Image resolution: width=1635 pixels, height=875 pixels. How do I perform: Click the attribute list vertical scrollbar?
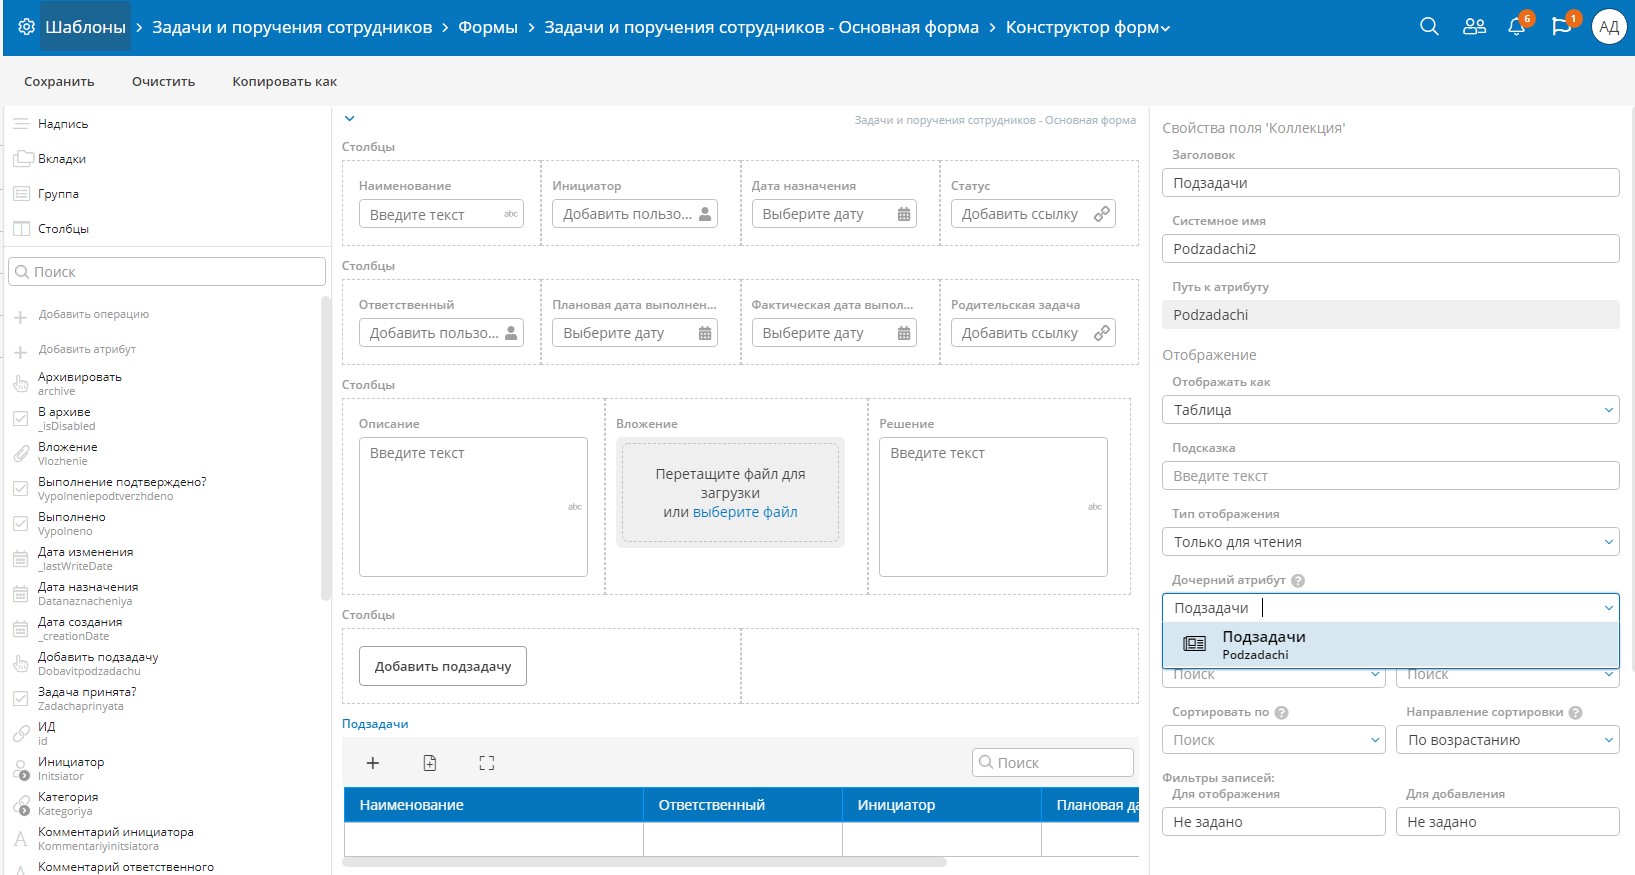pos(325,448)
